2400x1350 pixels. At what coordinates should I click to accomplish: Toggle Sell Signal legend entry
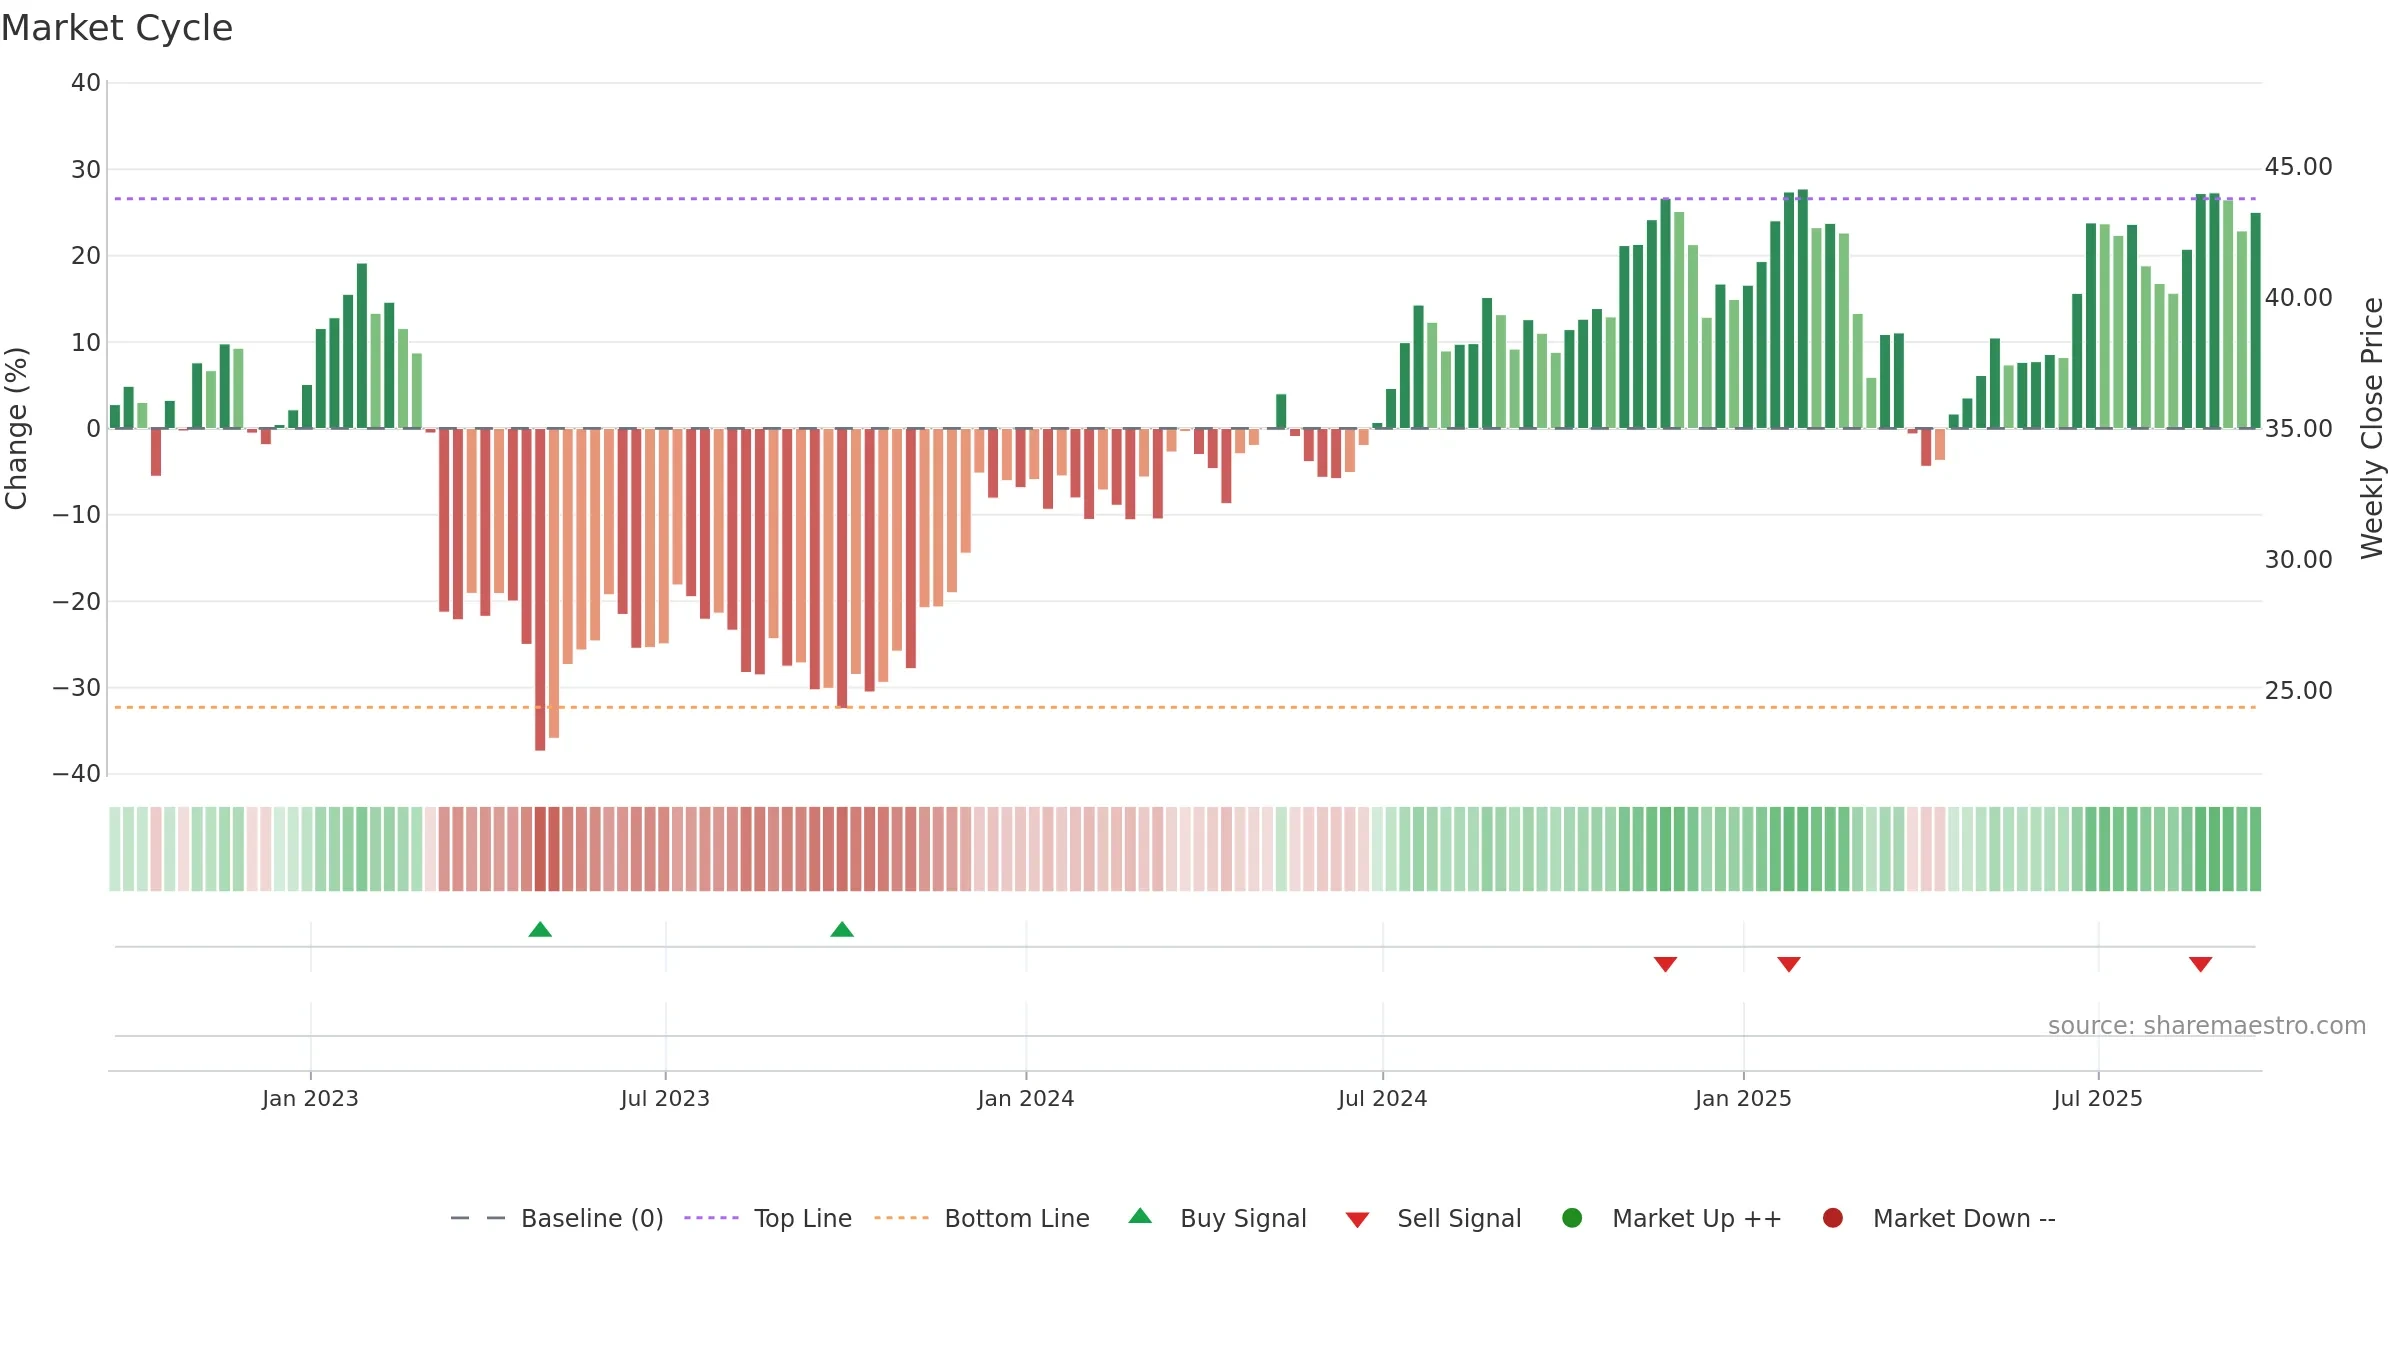click(x=1433, y=1218)
